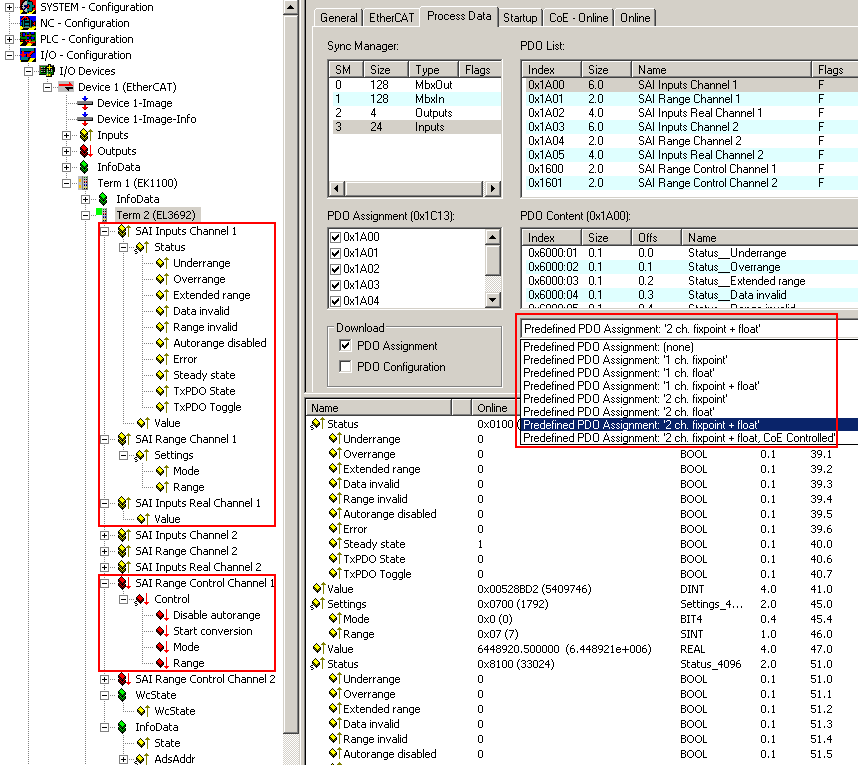Image resolution: width=858 pixels, height=765 pixels.
Task: Click the PDO List Index column header
Action: 552,69
